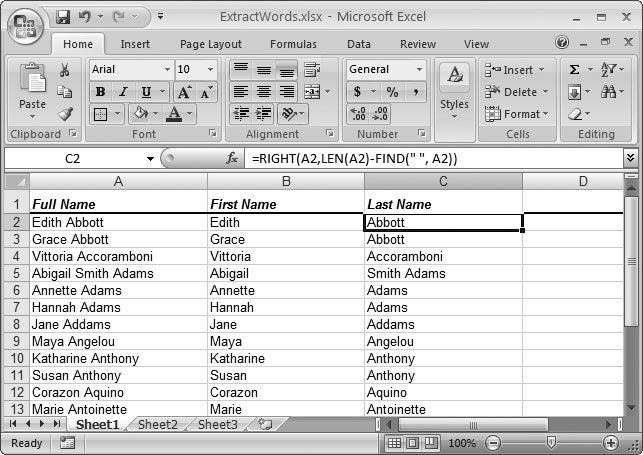Switch to Page Layout view in status bar
This screenshot has width=643, height=455.
pos(413,443)
